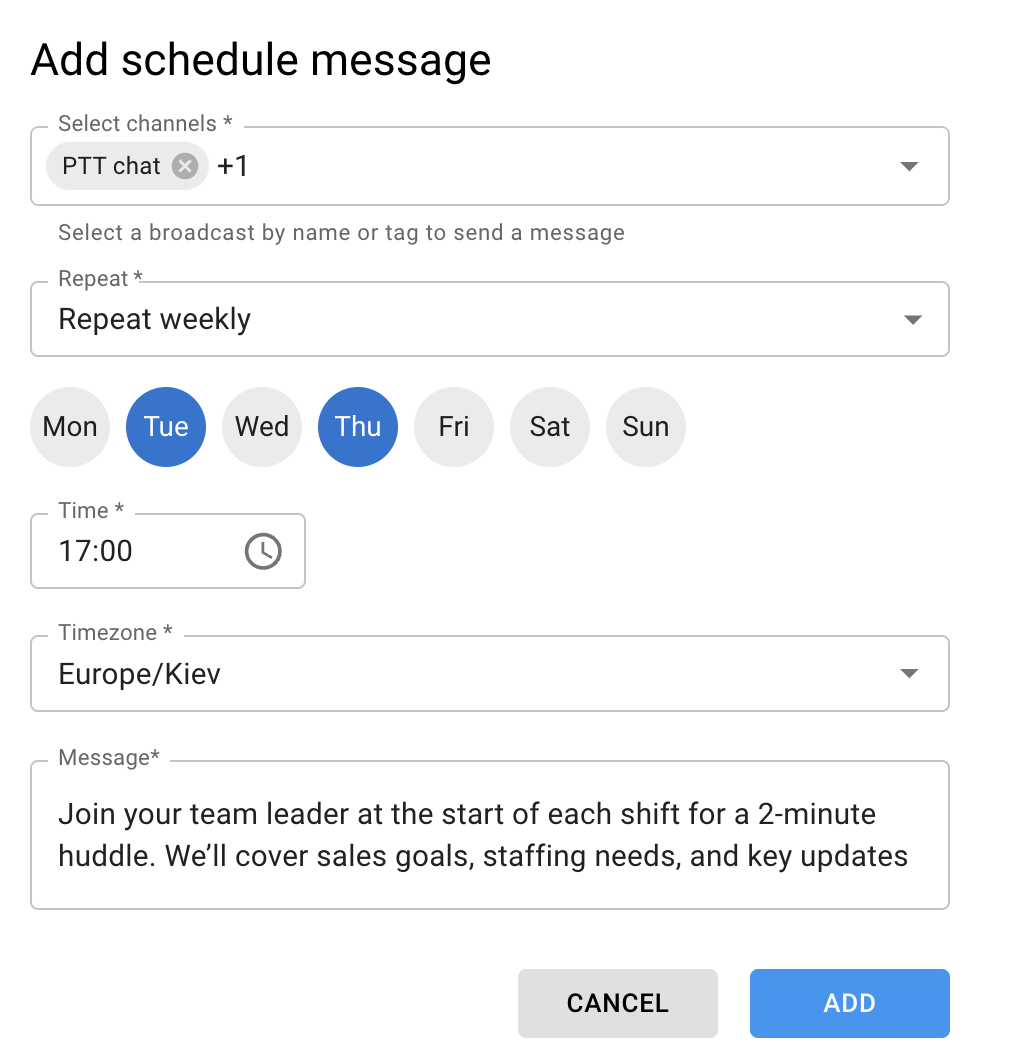Image resolution: width=1026 pixels, height=1060 pixels.
Task: Click the ADD button to save the schedule
Action: (849, 1003)
